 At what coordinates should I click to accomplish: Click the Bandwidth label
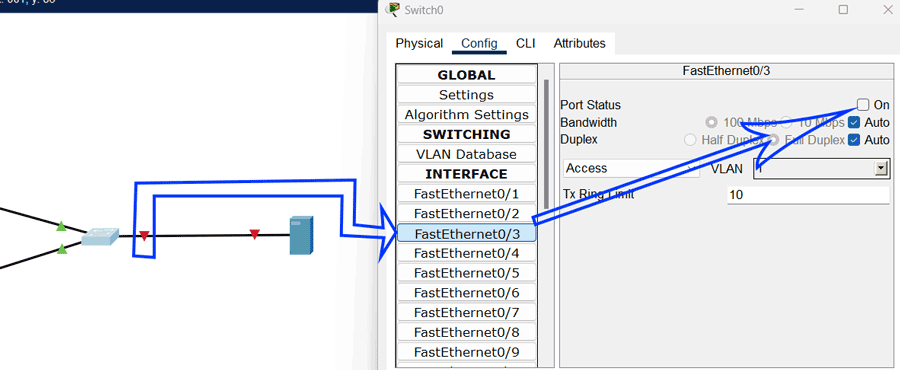tap(588, 122)
